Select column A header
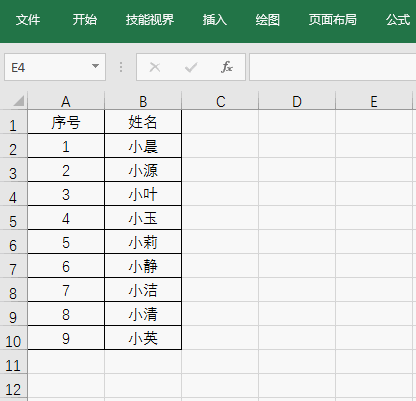Screen dimensions: 416x401 (66, 101)
